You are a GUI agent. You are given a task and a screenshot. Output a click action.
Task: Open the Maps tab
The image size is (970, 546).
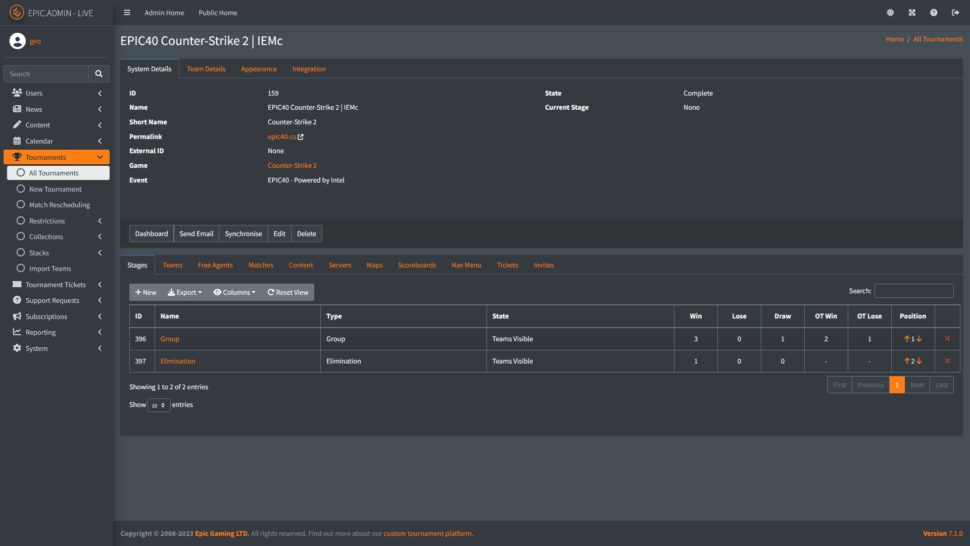click(374, 265)
